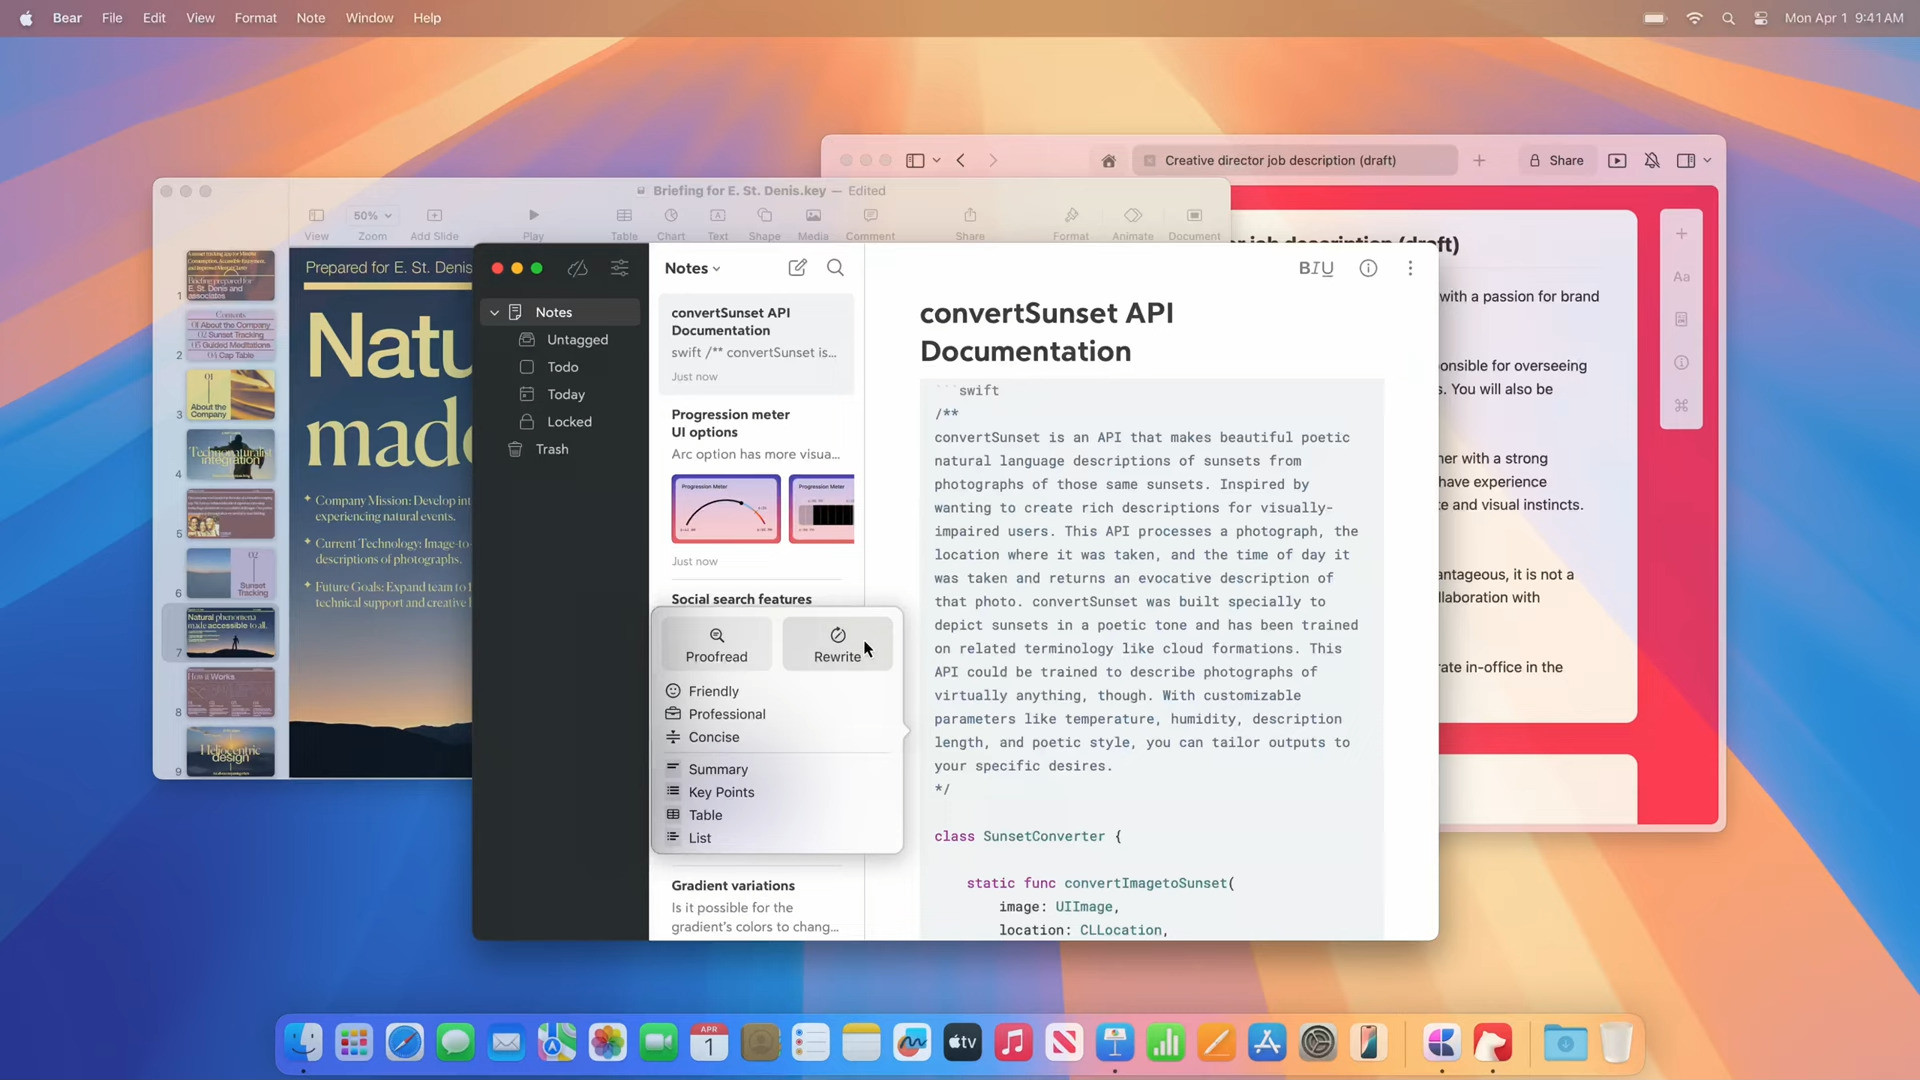
Task: Click the search icon in Notes panel
Action: point(836,268)
